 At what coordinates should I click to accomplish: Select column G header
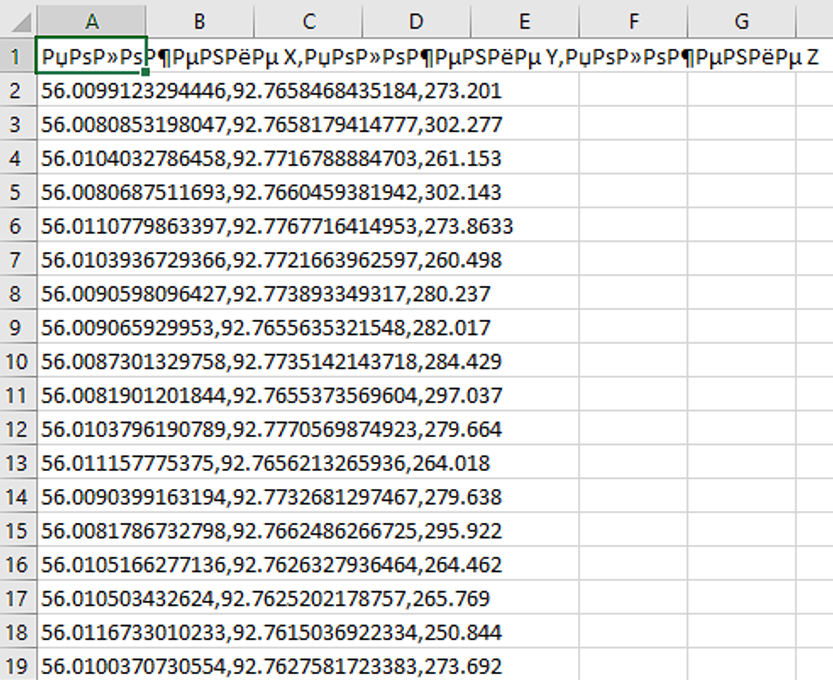[741, 20]
